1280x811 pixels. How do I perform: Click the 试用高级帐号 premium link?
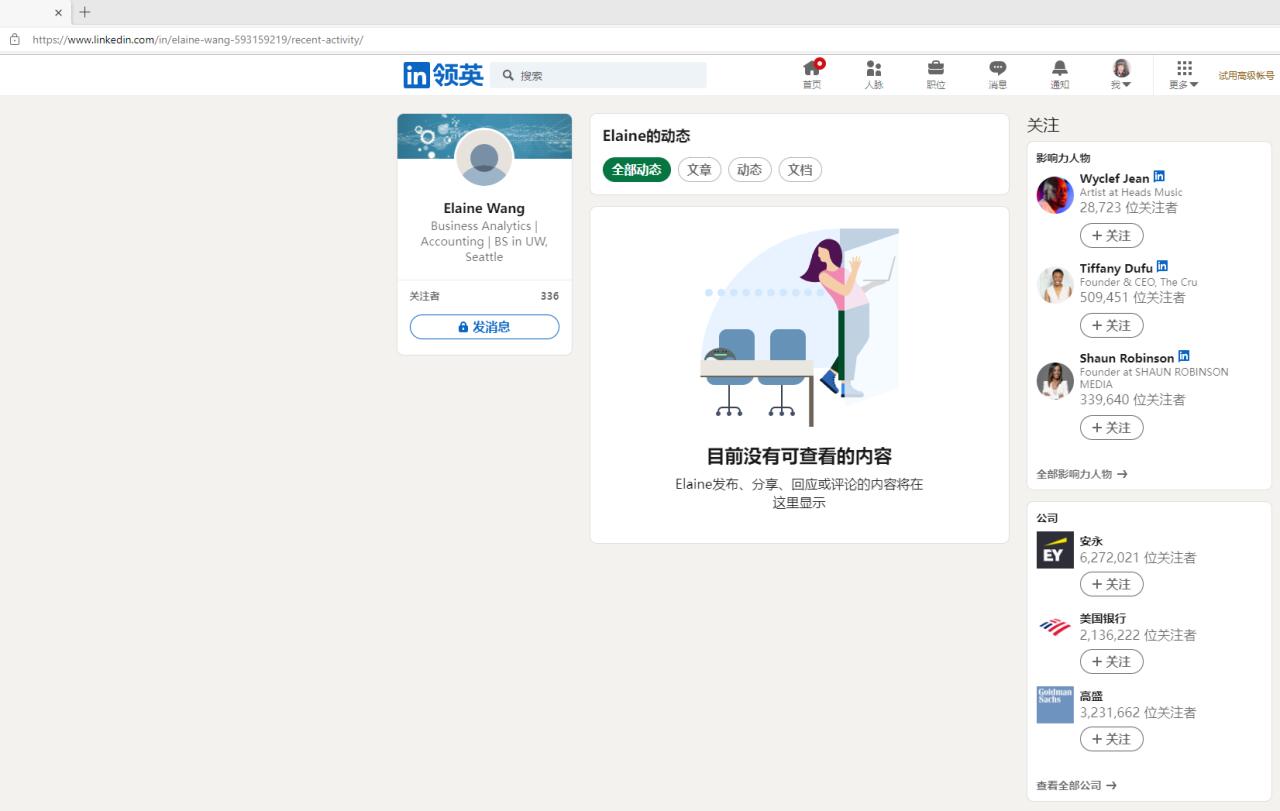pyautogui.click(x=1246, y=75)
